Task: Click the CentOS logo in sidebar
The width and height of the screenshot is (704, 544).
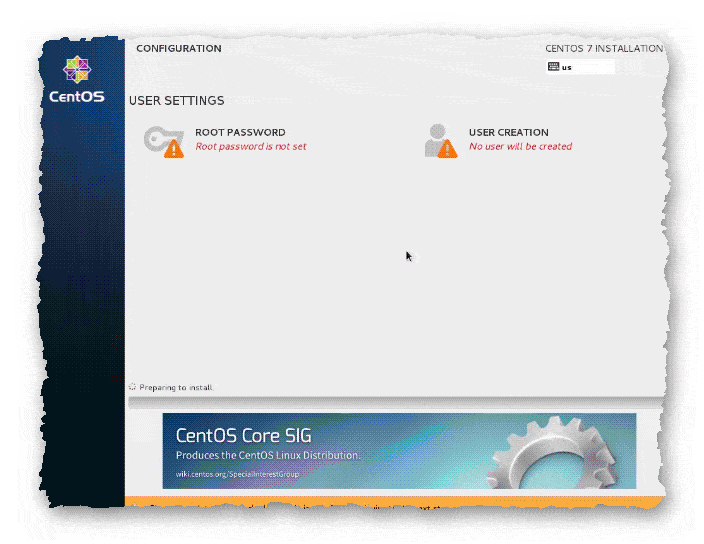Action: (x=77, y=79)
